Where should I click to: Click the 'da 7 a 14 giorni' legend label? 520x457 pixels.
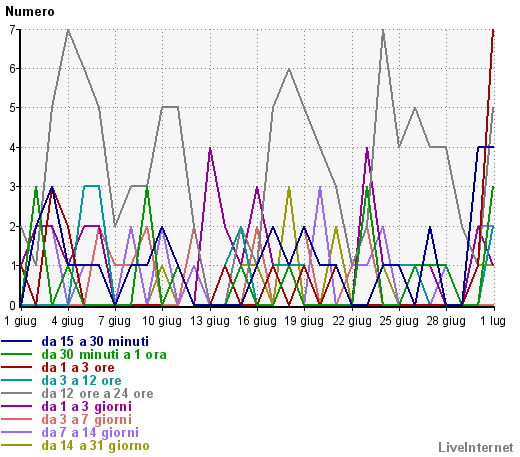[x=90, y=433]
